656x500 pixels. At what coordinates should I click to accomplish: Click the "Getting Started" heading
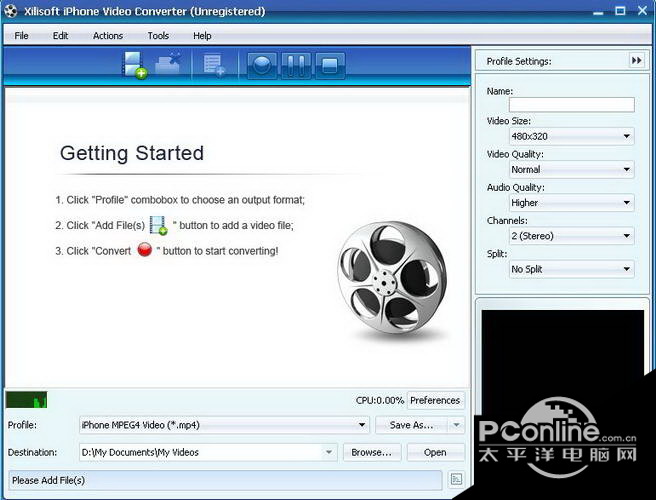[132, 153]
